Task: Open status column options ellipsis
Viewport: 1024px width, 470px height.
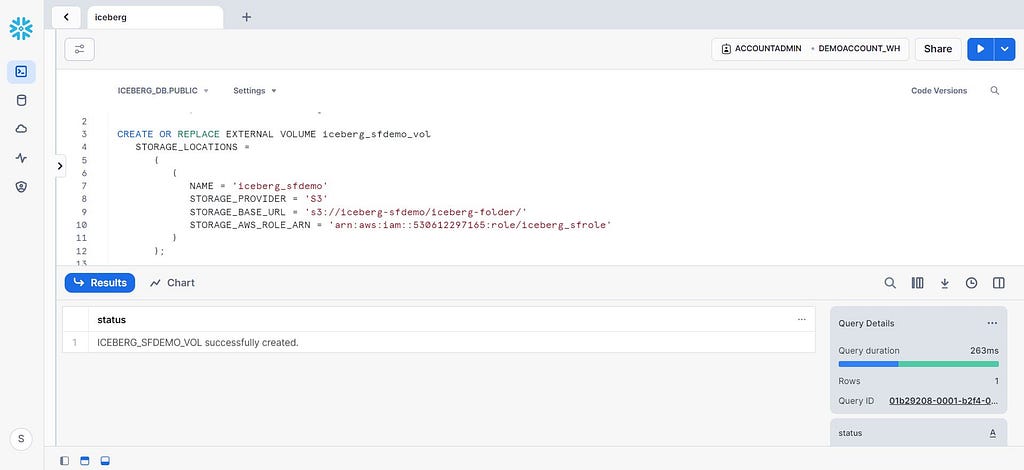Action: point(802,319)
